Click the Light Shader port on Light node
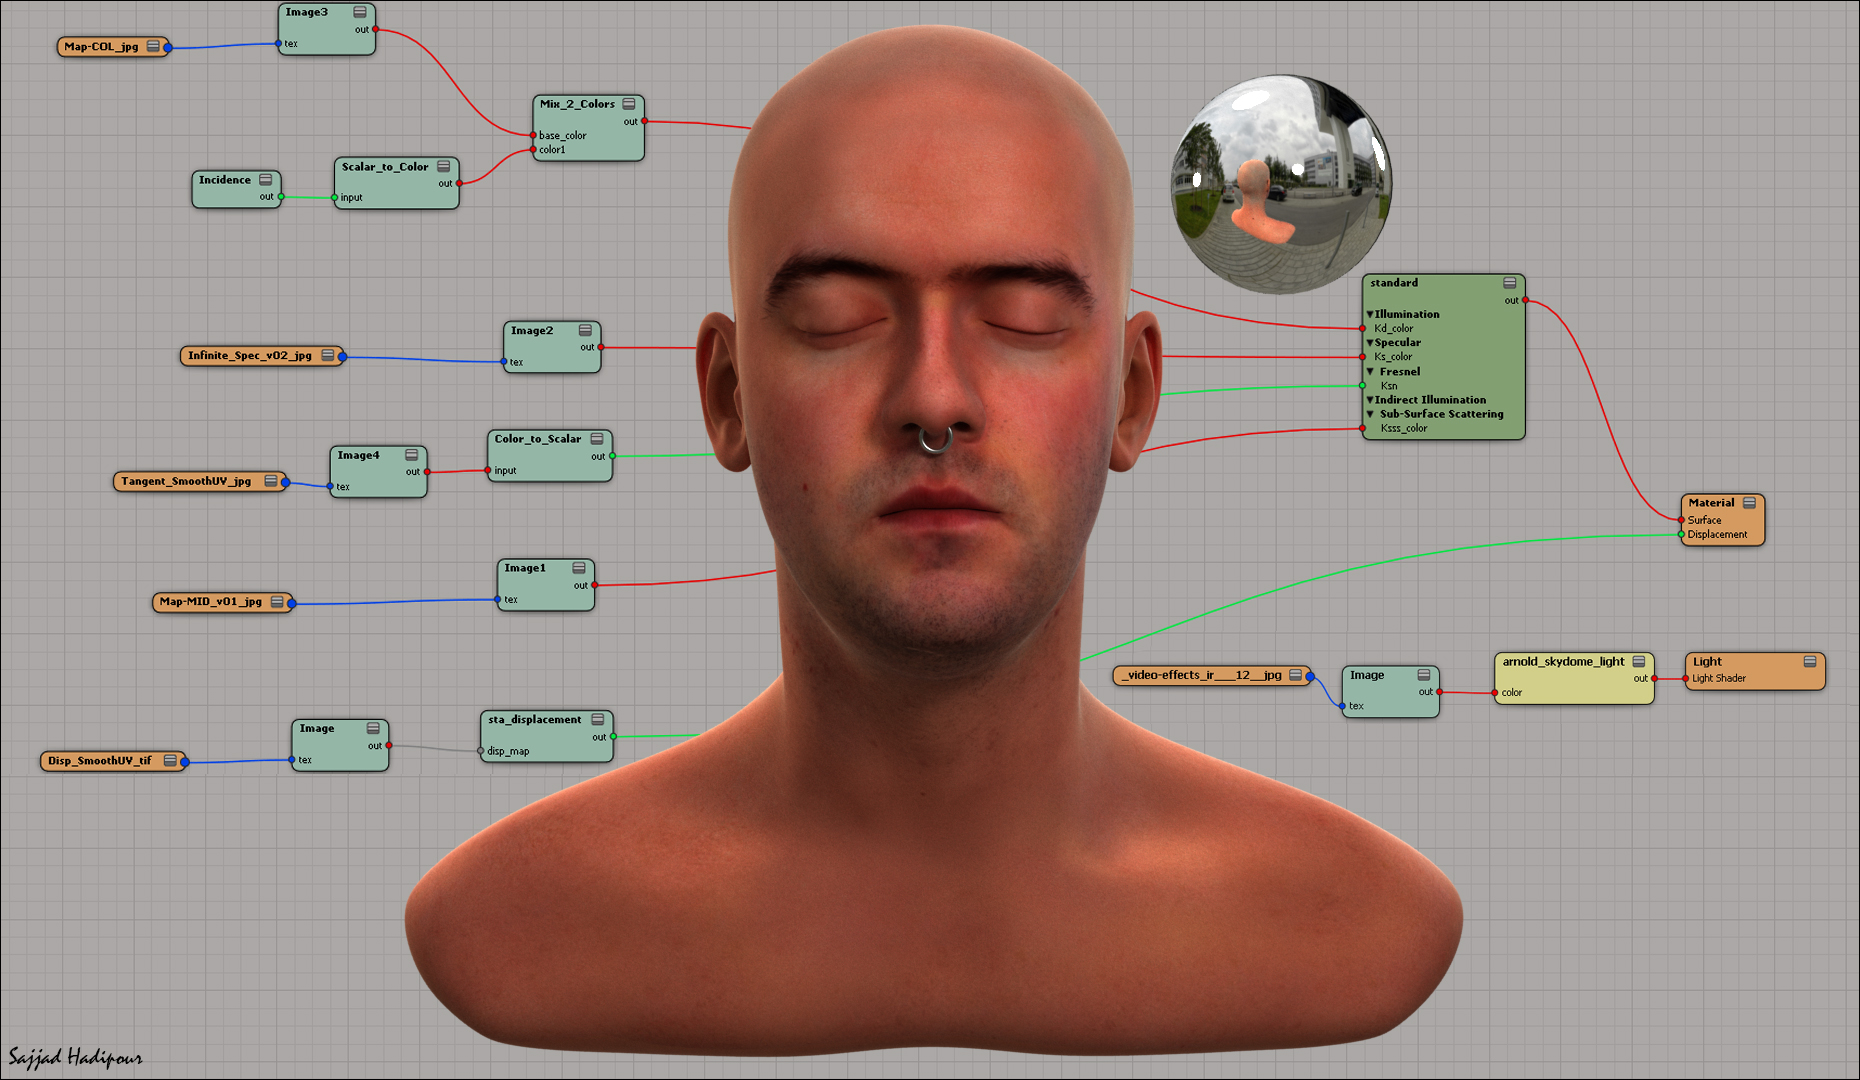The width and height of the screenshot is (1860, 1080). [x=1685, y=678]
